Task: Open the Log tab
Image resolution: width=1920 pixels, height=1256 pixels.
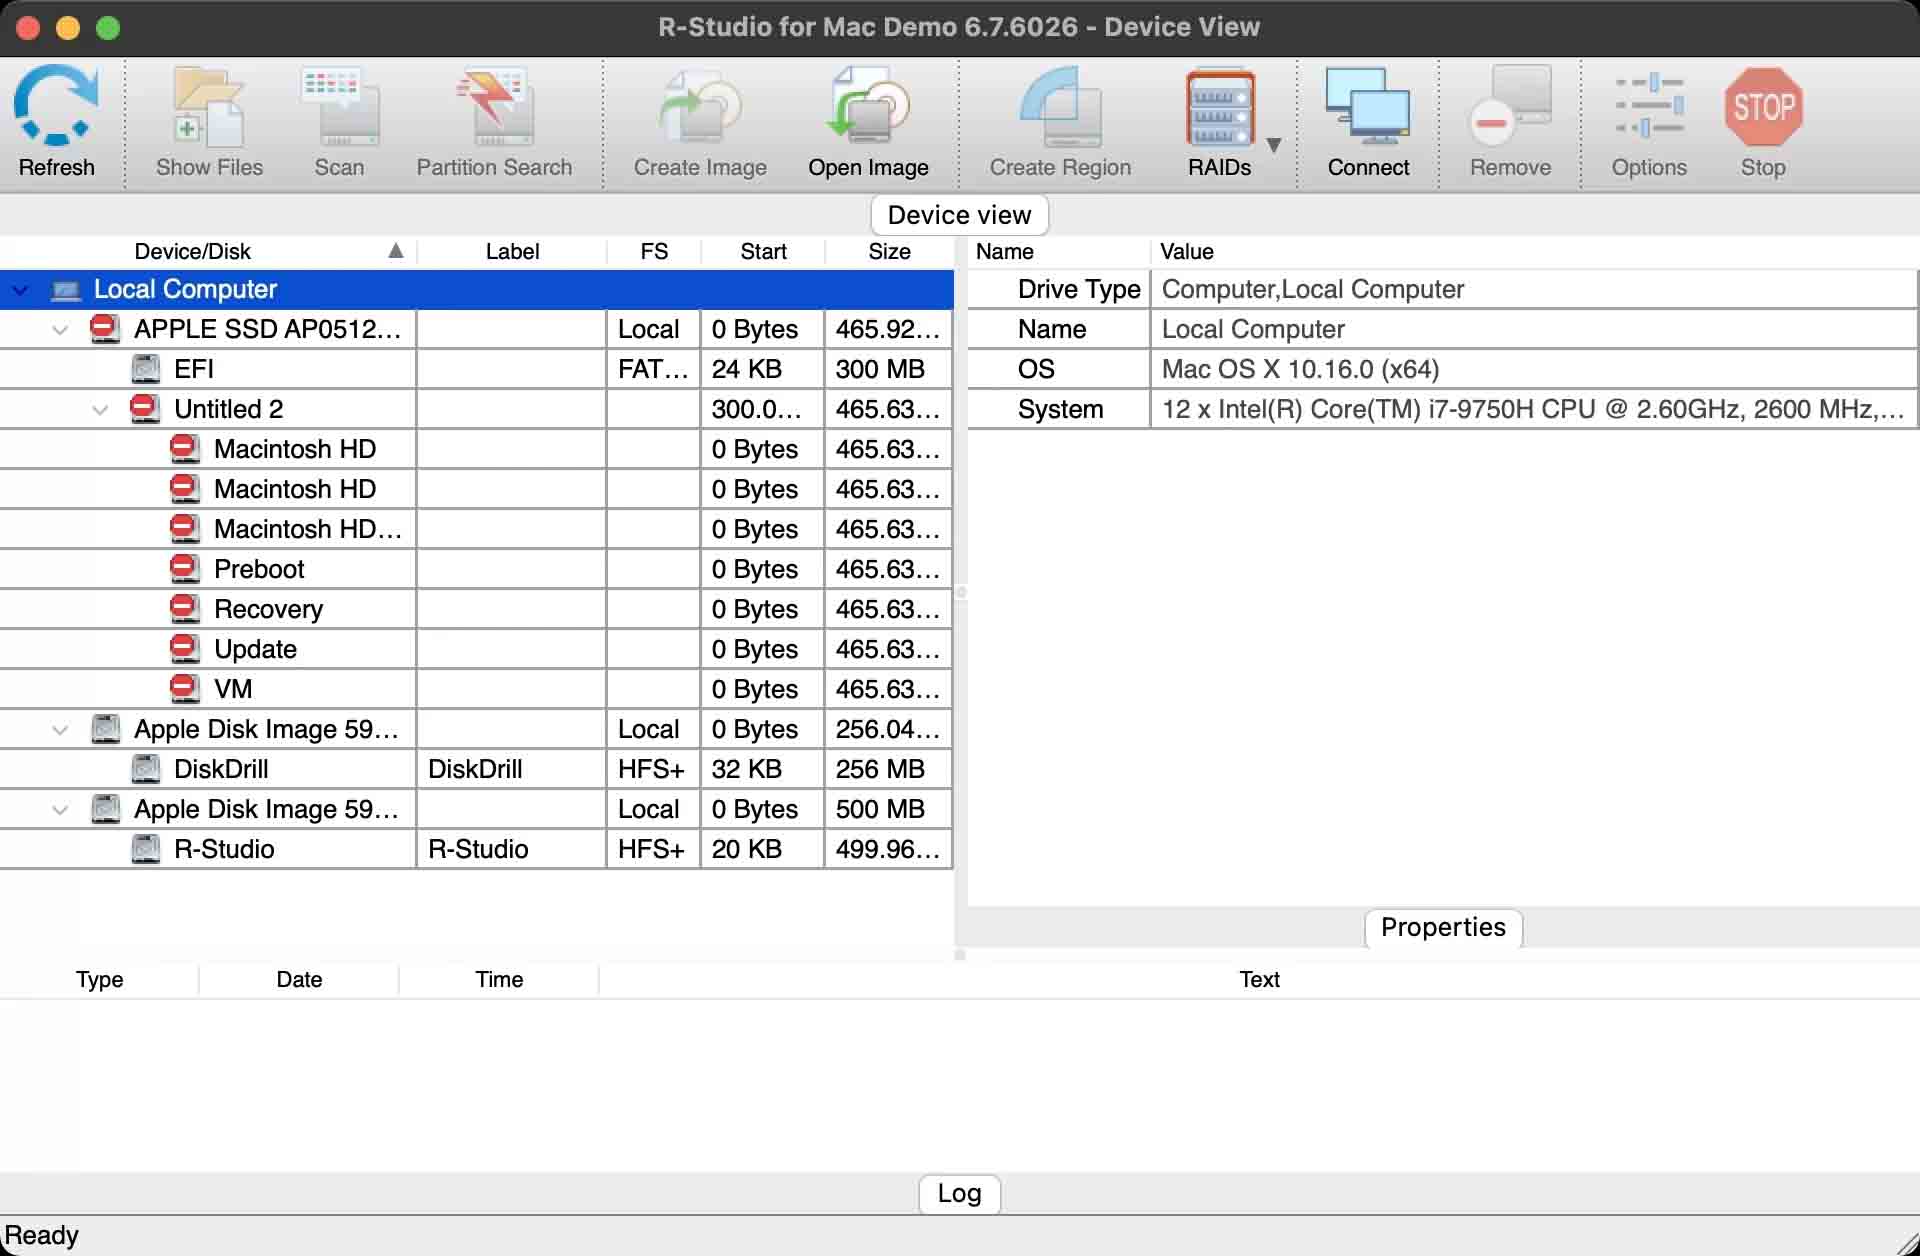Action: [x=959, y=1193]
